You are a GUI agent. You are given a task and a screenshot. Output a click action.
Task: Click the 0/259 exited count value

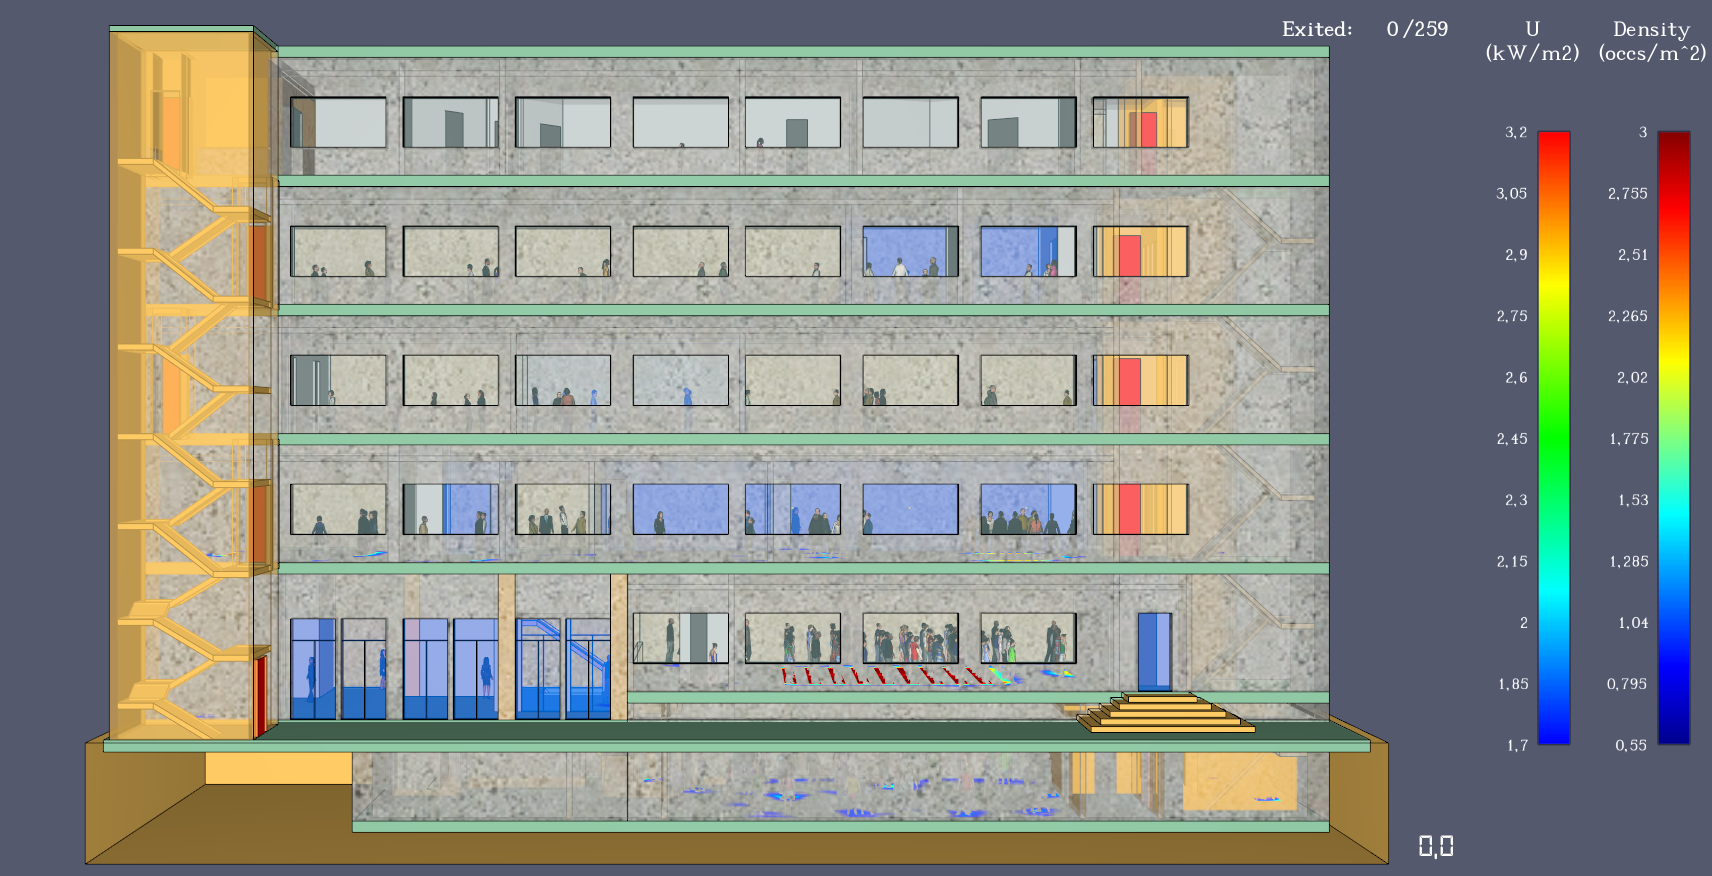point(1417,29)
